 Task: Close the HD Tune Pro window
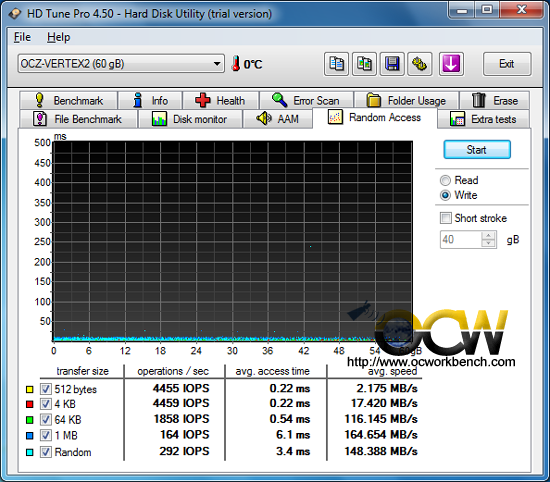(x=522, y=10)
